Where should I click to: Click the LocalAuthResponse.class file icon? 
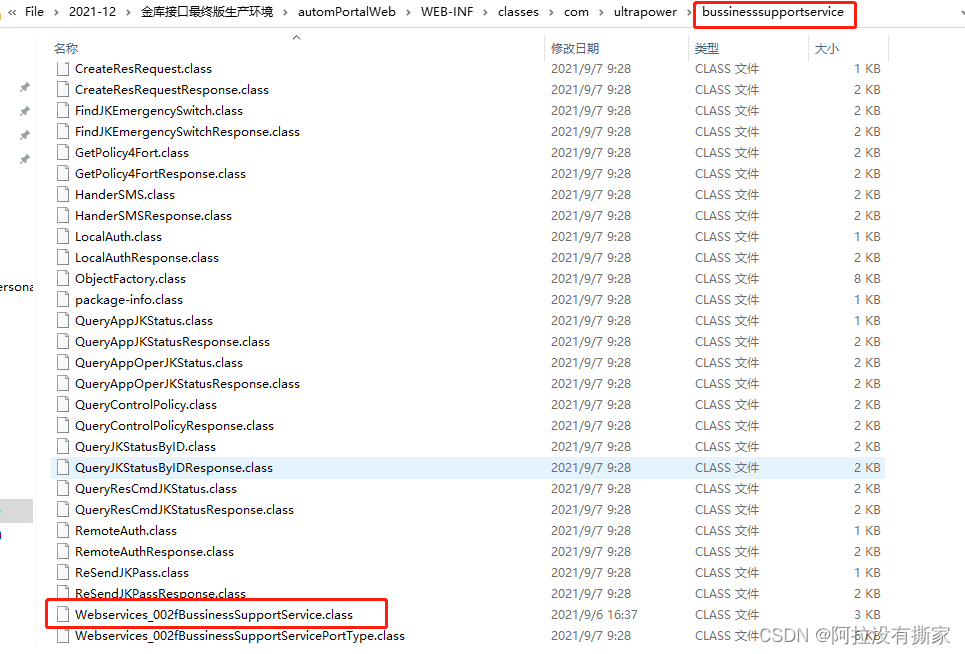pos(62,258)
